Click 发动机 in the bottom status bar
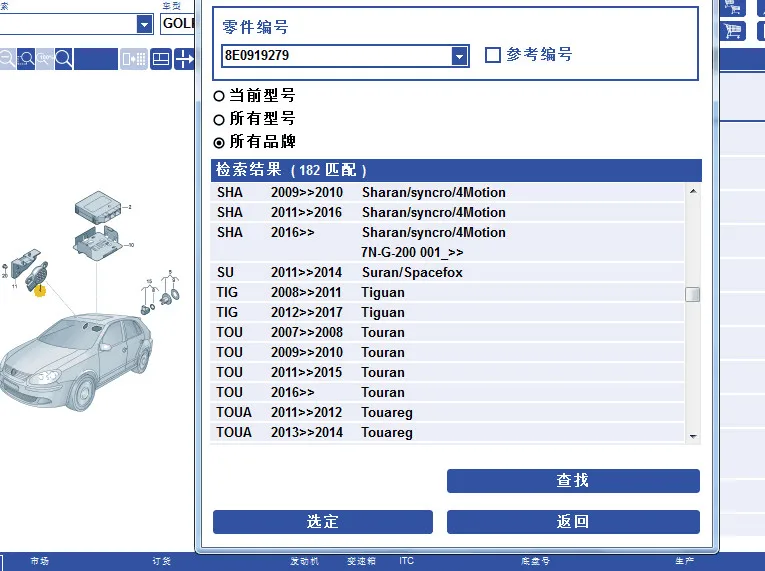This screenshot has height=571, width=765. pyautogui.click(x=304, y=561)
